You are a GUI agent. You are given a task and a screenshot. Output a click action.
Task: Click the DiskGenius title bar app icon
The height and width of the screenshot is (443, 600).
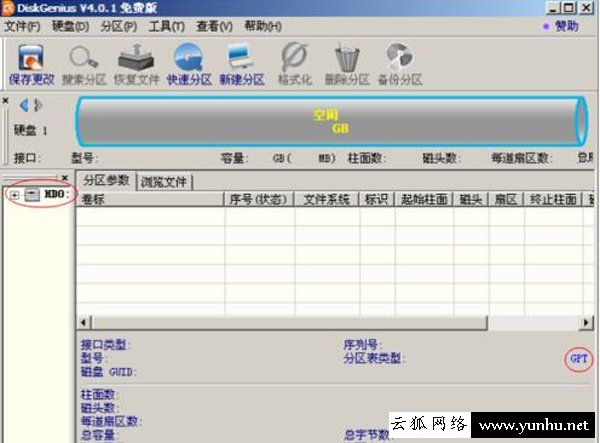(8, 8)
